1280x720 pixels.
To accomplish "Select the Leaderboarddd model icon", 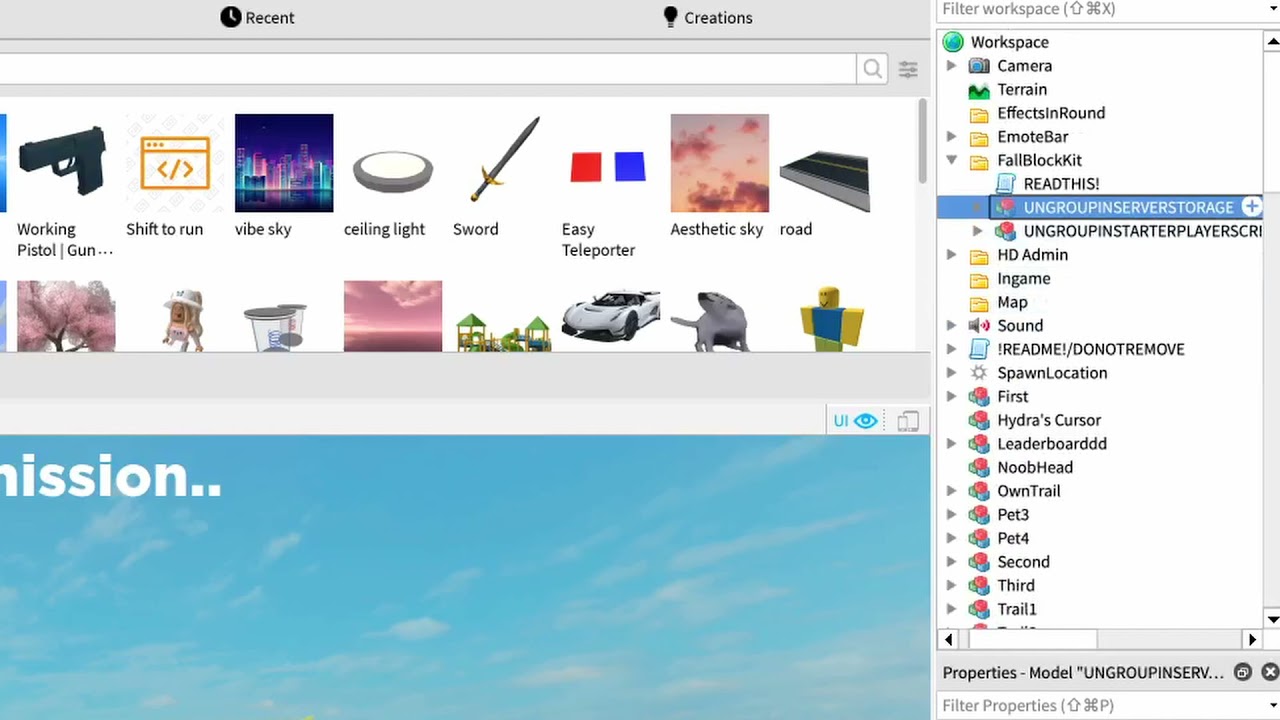I will point(979,444).
